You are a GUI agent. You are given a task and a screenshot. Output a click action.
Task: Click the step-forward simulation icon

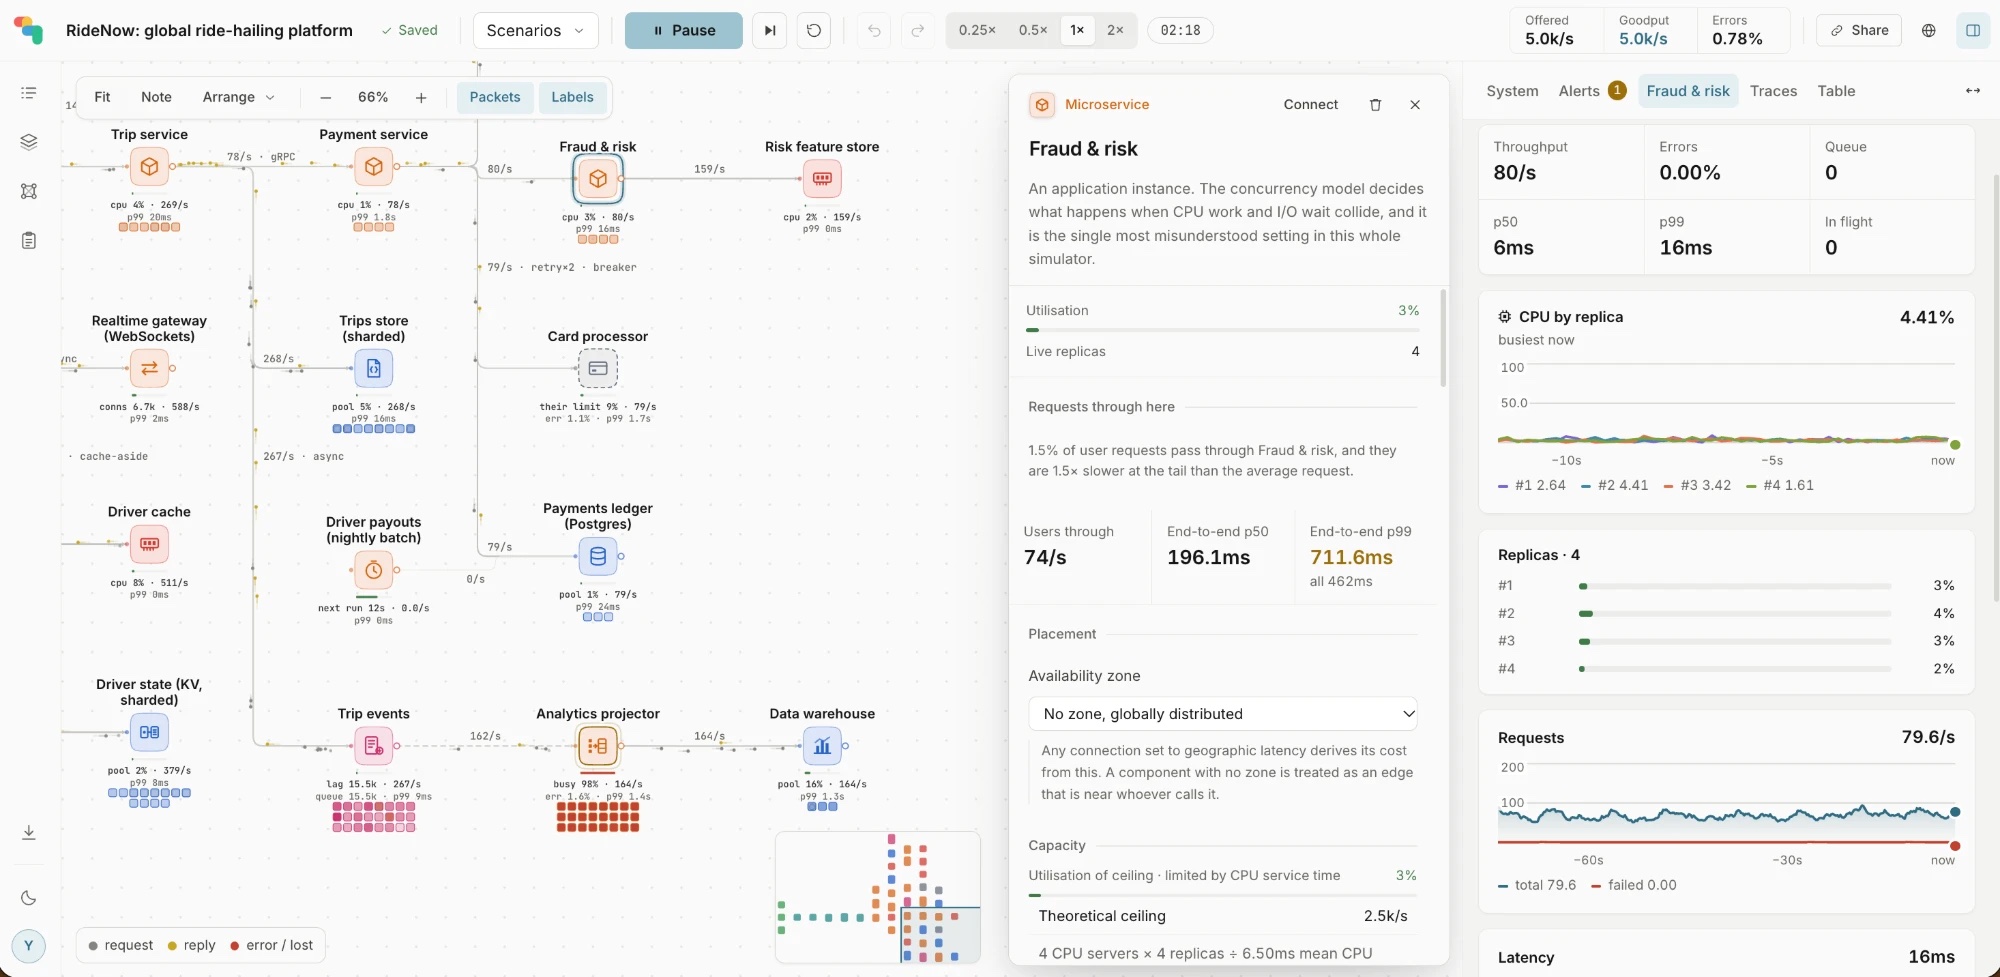coord(770,30)
